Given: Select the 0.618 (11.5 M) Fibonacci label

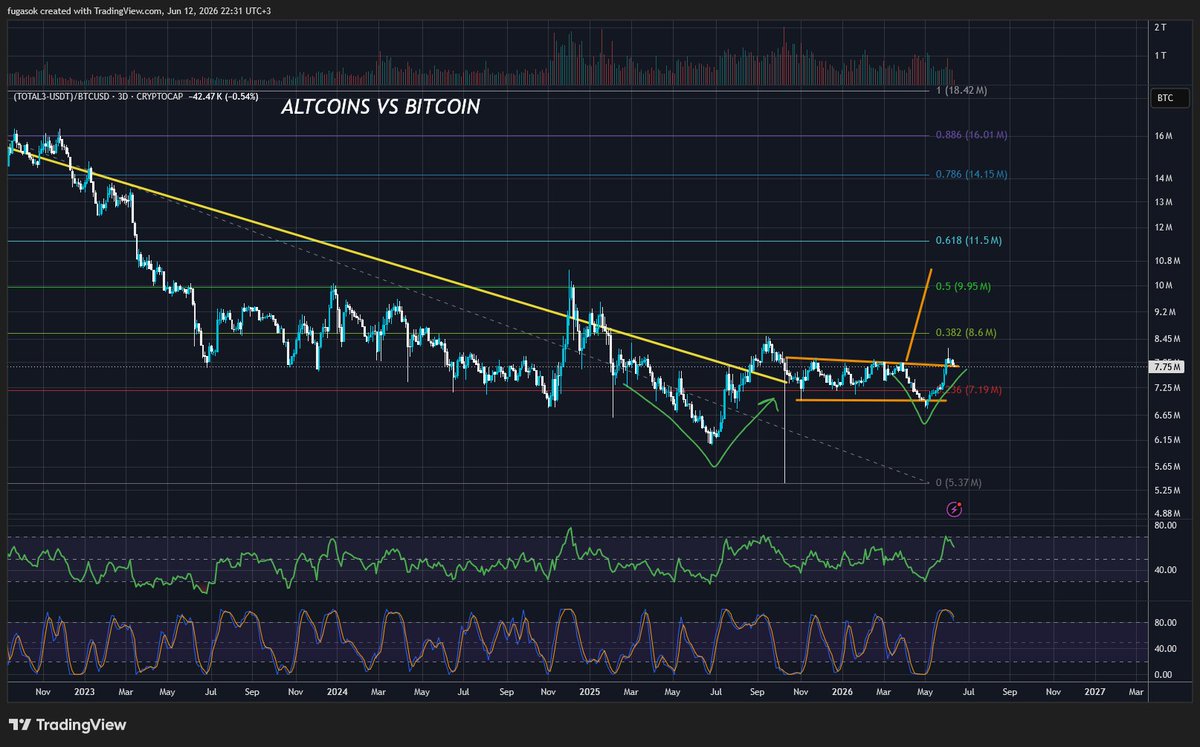Looking at the screenshot, I should click(969, 241).
